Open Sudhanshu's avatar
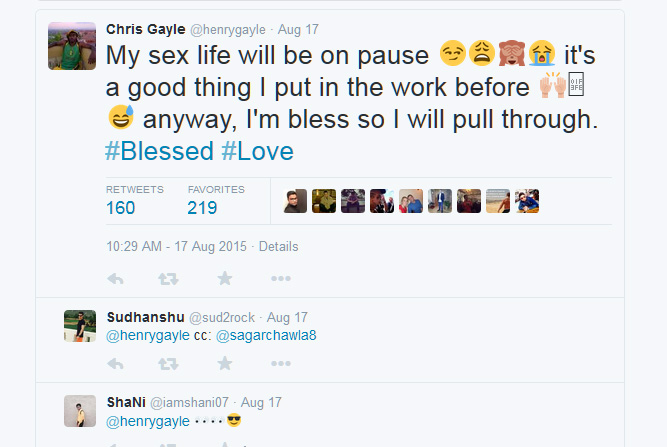Screen dimensions: 667x447 coord(80,326)
